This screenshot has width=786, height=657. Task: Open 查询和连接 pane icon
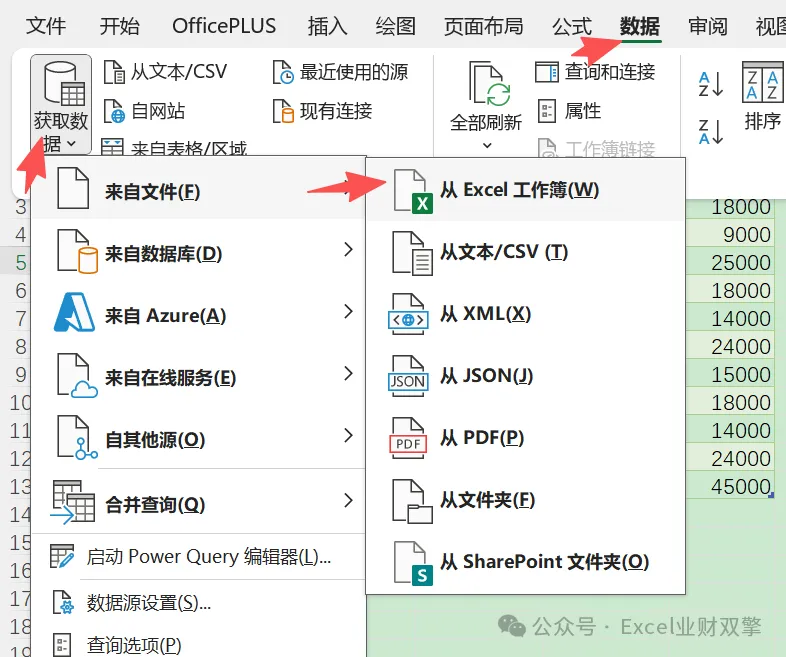pos(546,72)
